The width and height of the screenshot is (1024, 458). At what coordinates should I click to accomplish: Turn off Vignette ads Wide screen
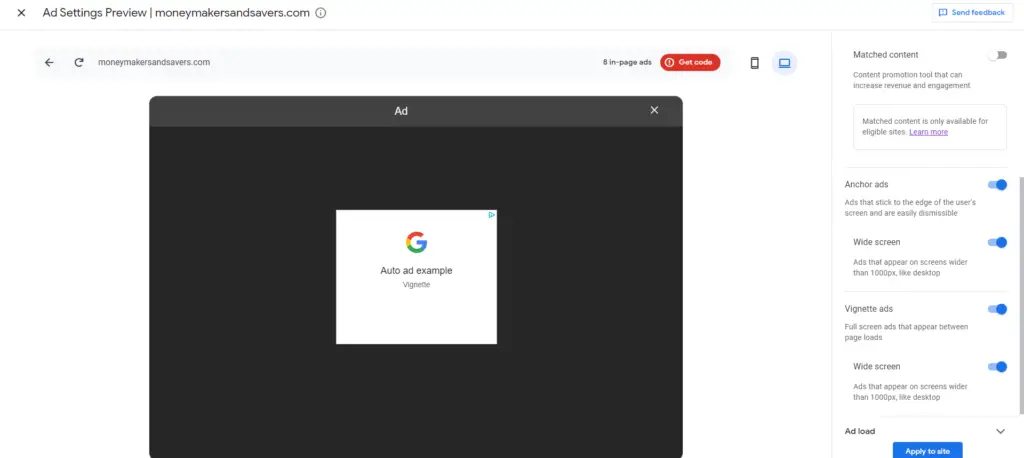(997, 367)
